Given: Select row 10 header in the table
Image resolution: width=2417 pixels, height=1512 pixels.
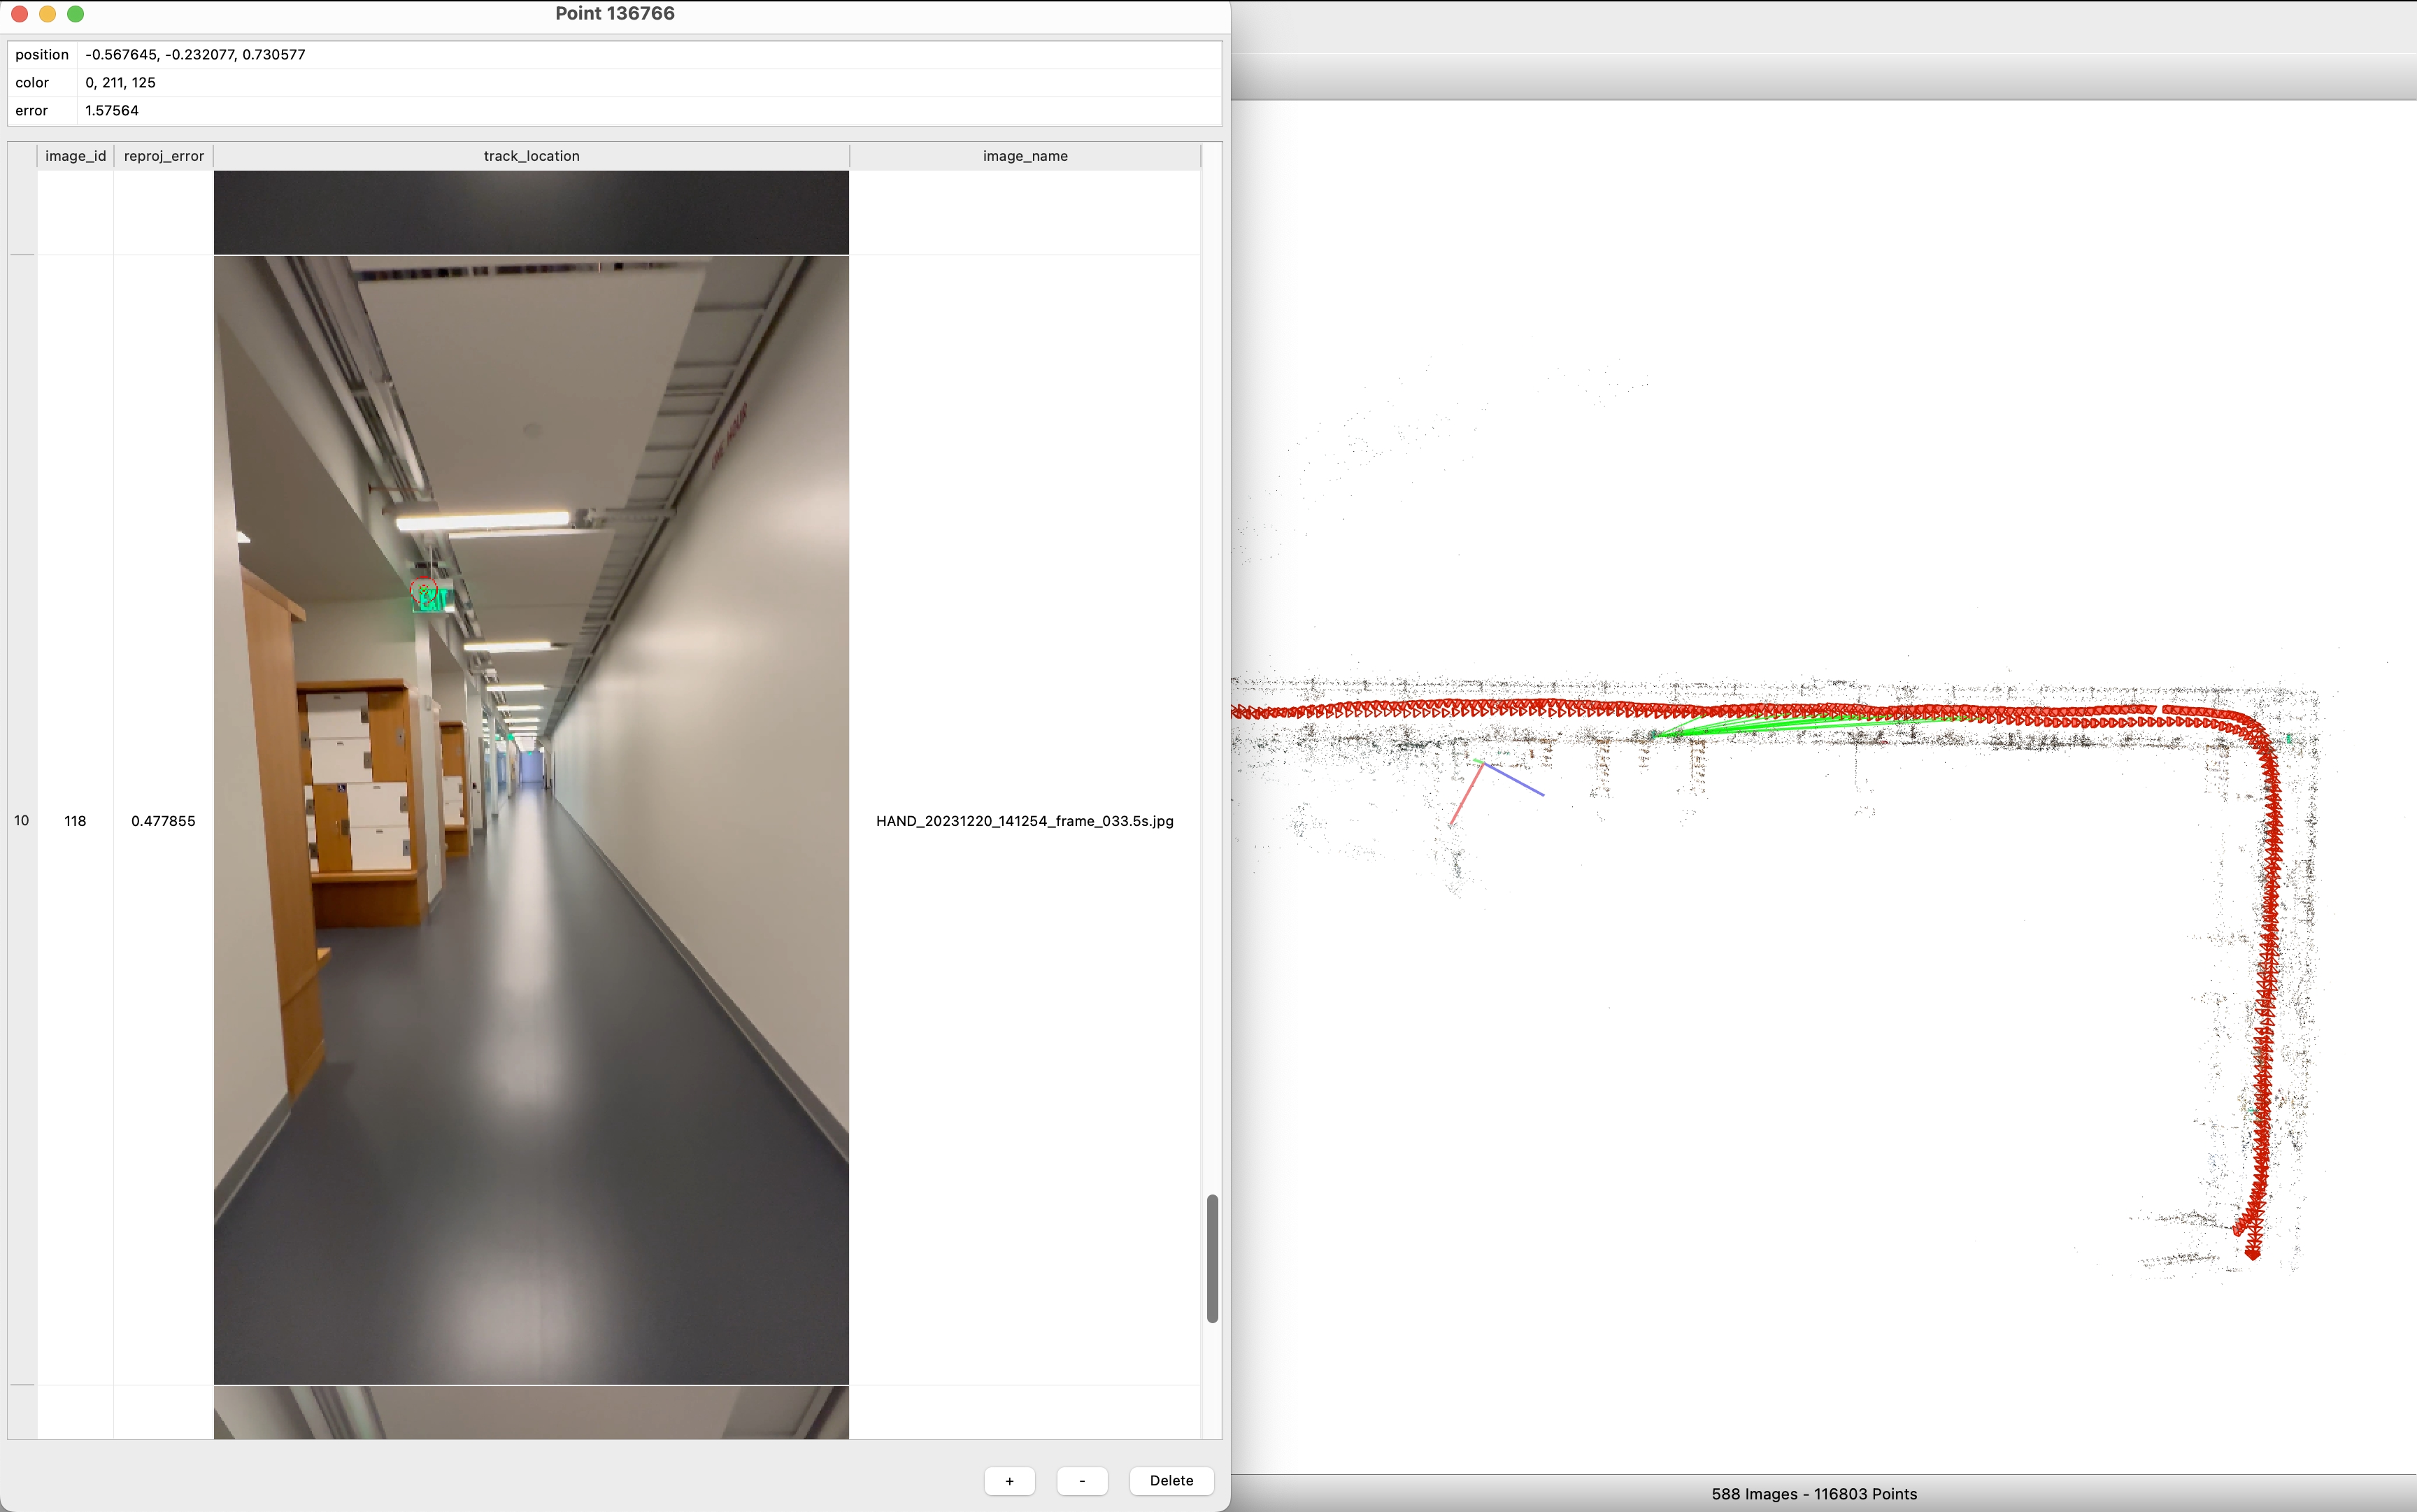Looking at the screenshot, I should (22, 820).
